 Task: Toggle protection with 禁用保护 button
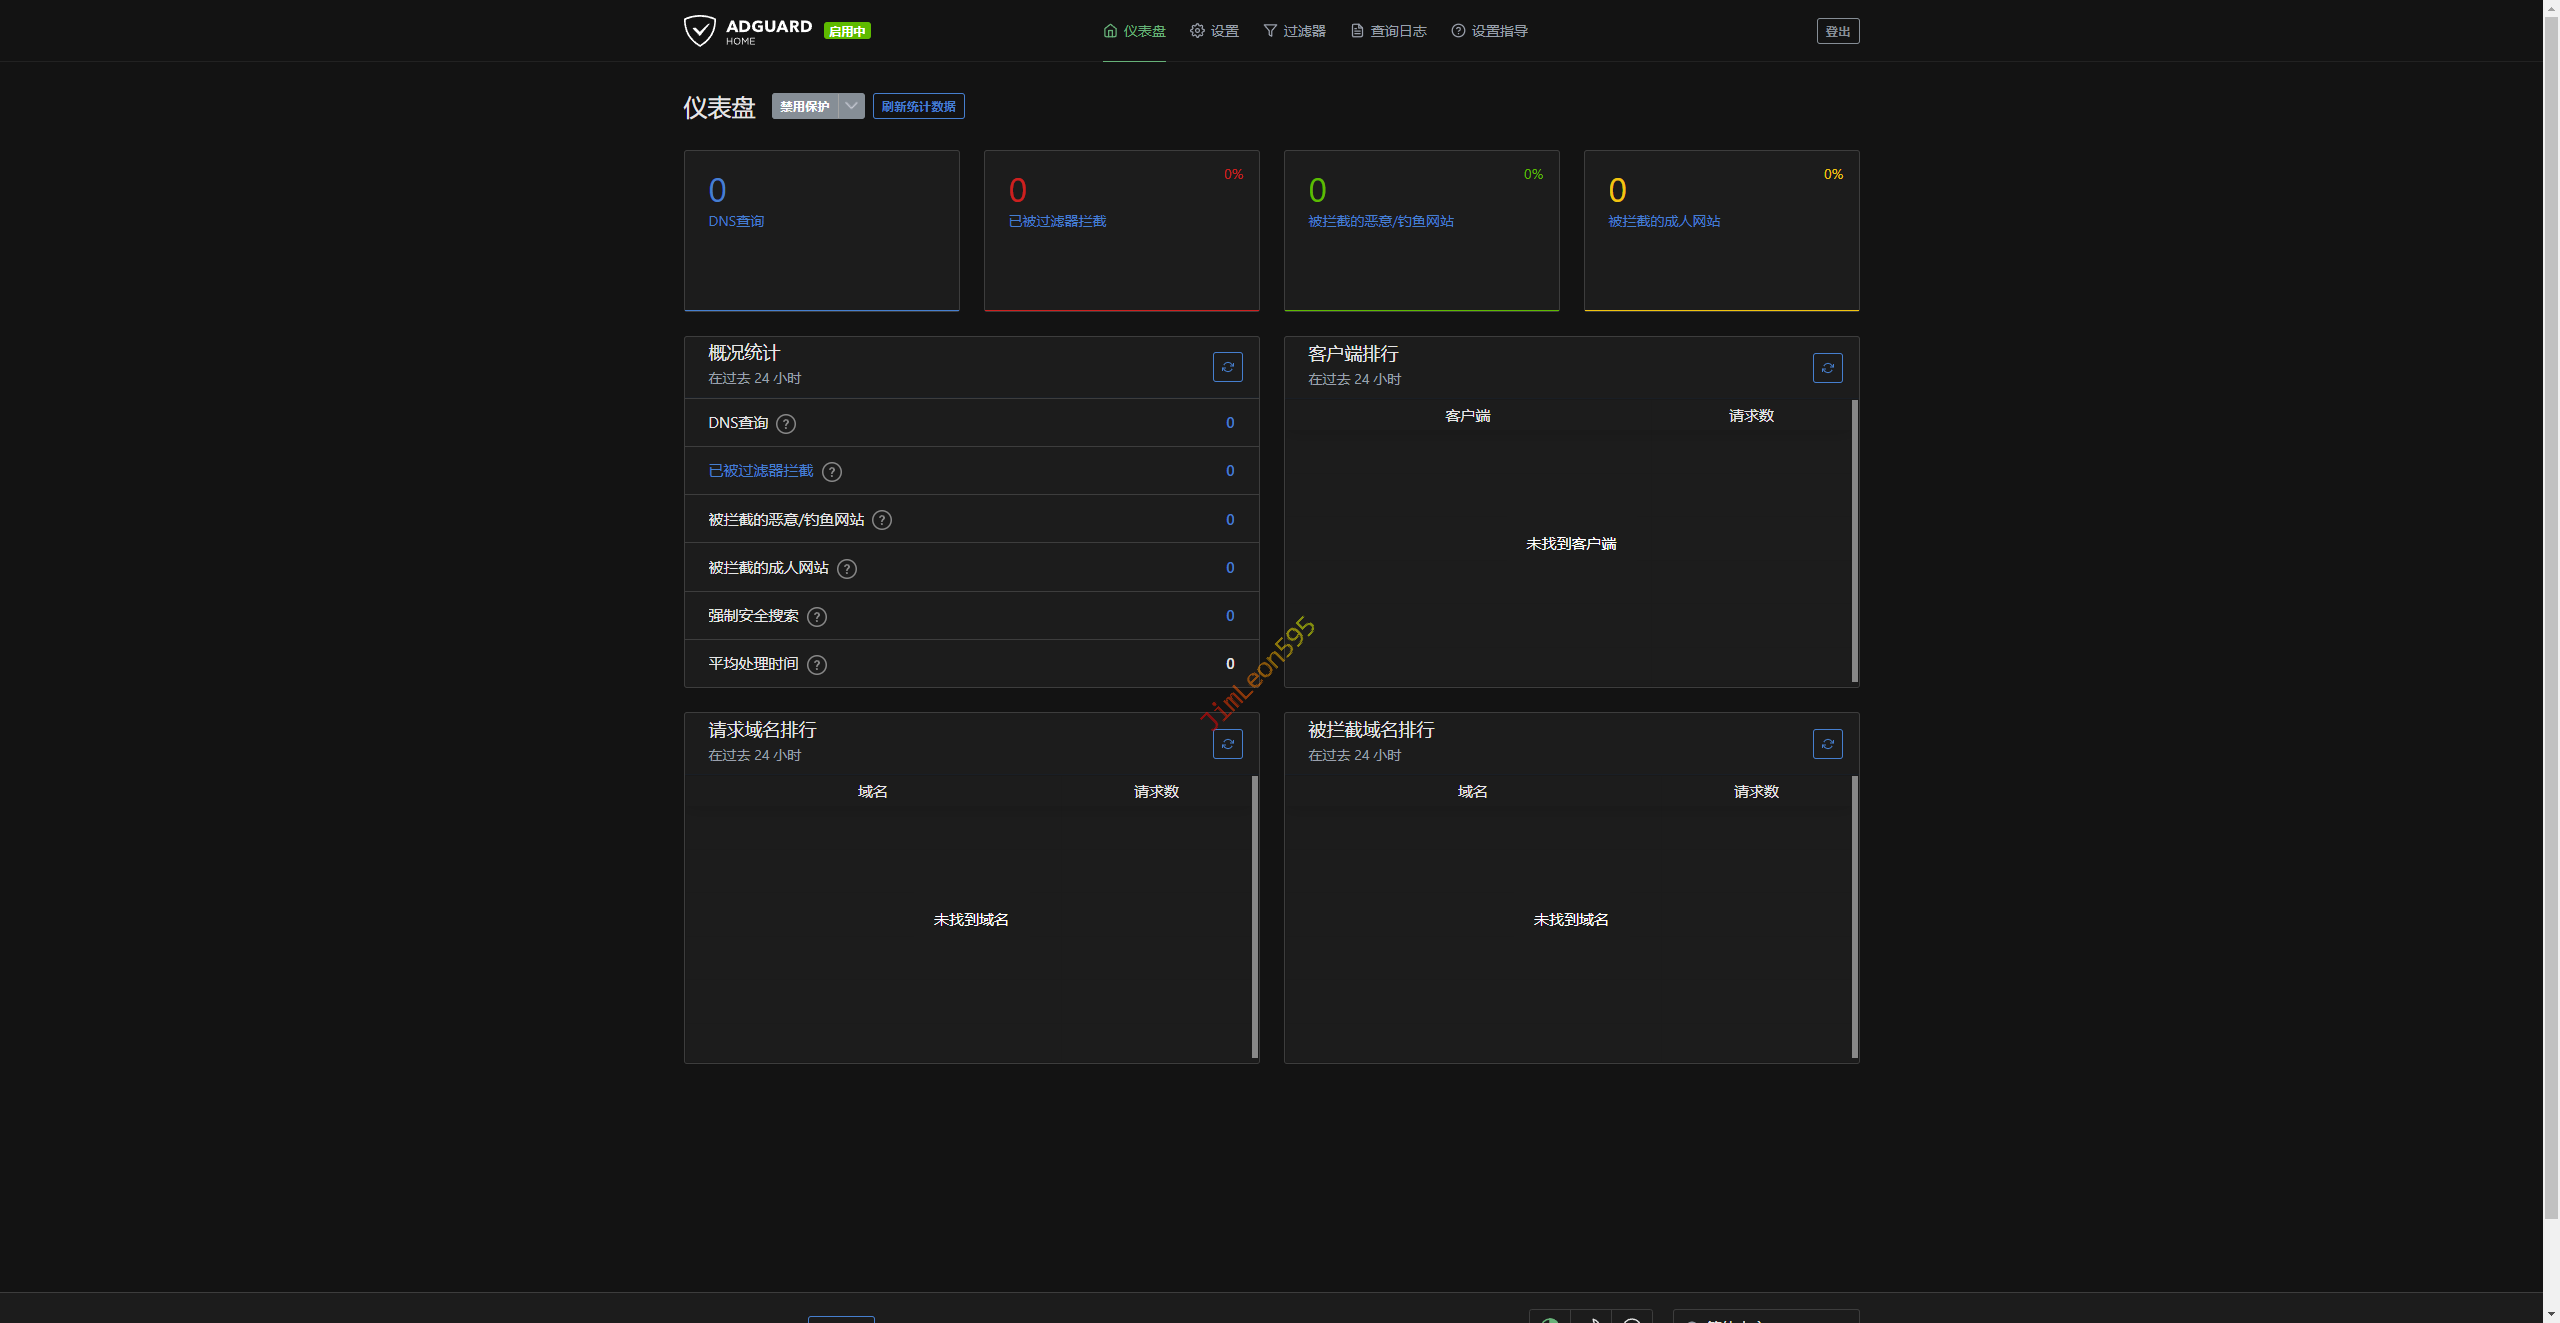tap(805, 106)
